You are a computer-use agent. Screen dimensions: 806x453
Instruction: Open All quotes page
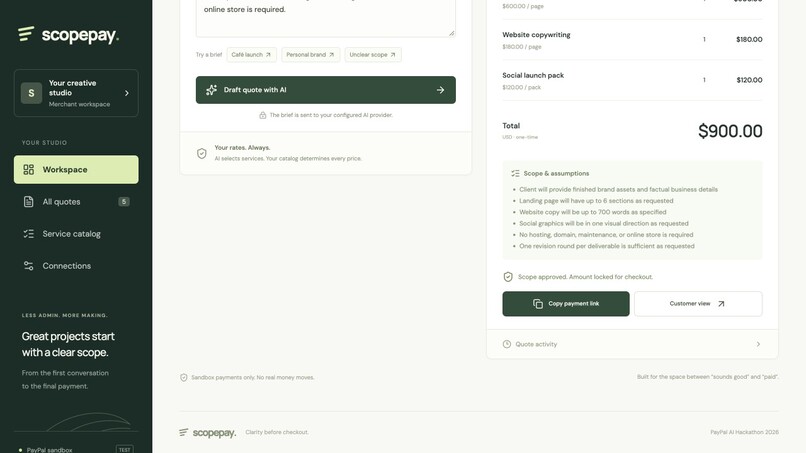76,202
